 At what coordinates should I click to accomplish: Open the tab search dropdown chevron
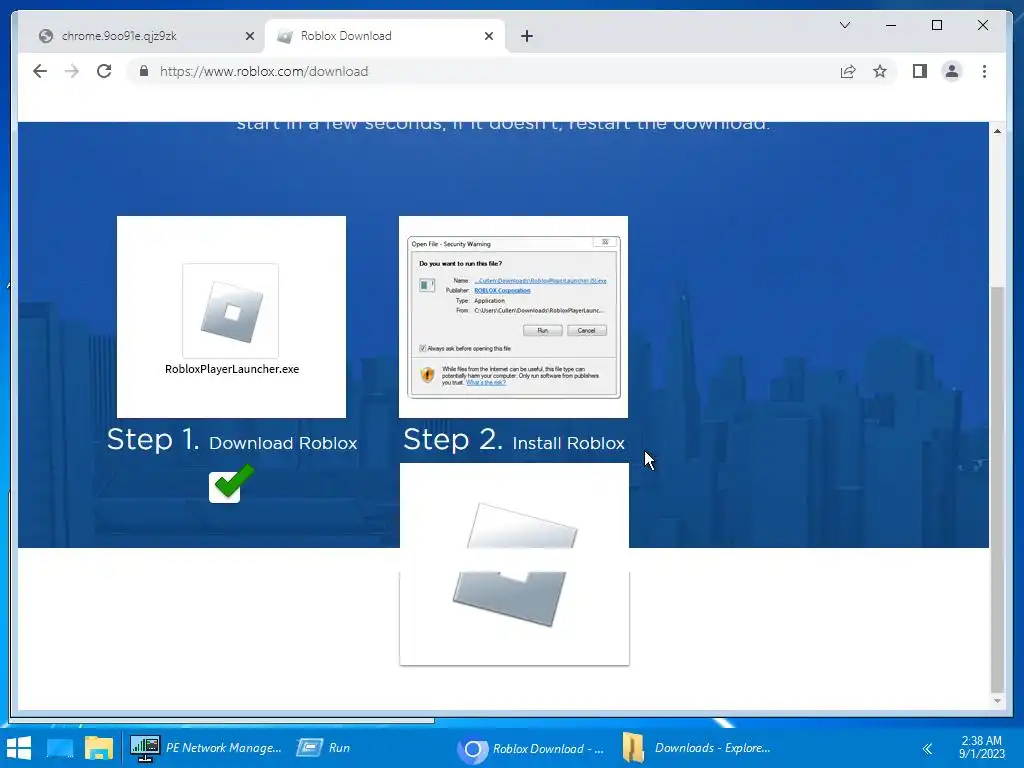(844, 25)
